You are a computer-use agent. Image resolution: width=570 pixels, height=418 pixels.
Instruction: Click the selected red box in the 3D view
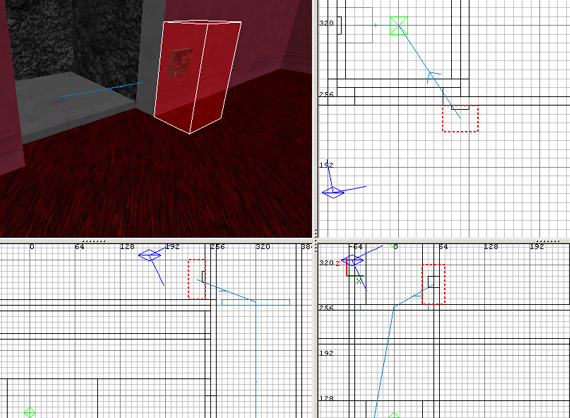(x=197, y=76)
